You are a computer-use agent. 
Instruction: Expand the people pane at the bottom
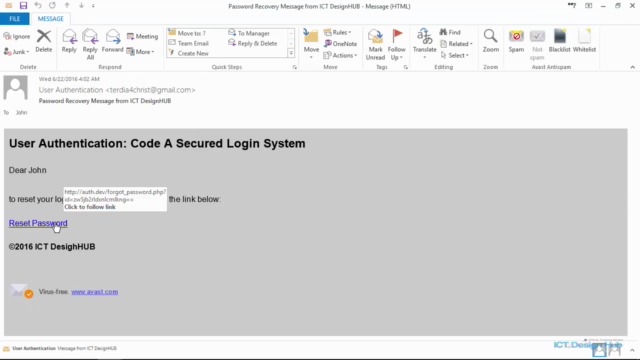point(632,350)
